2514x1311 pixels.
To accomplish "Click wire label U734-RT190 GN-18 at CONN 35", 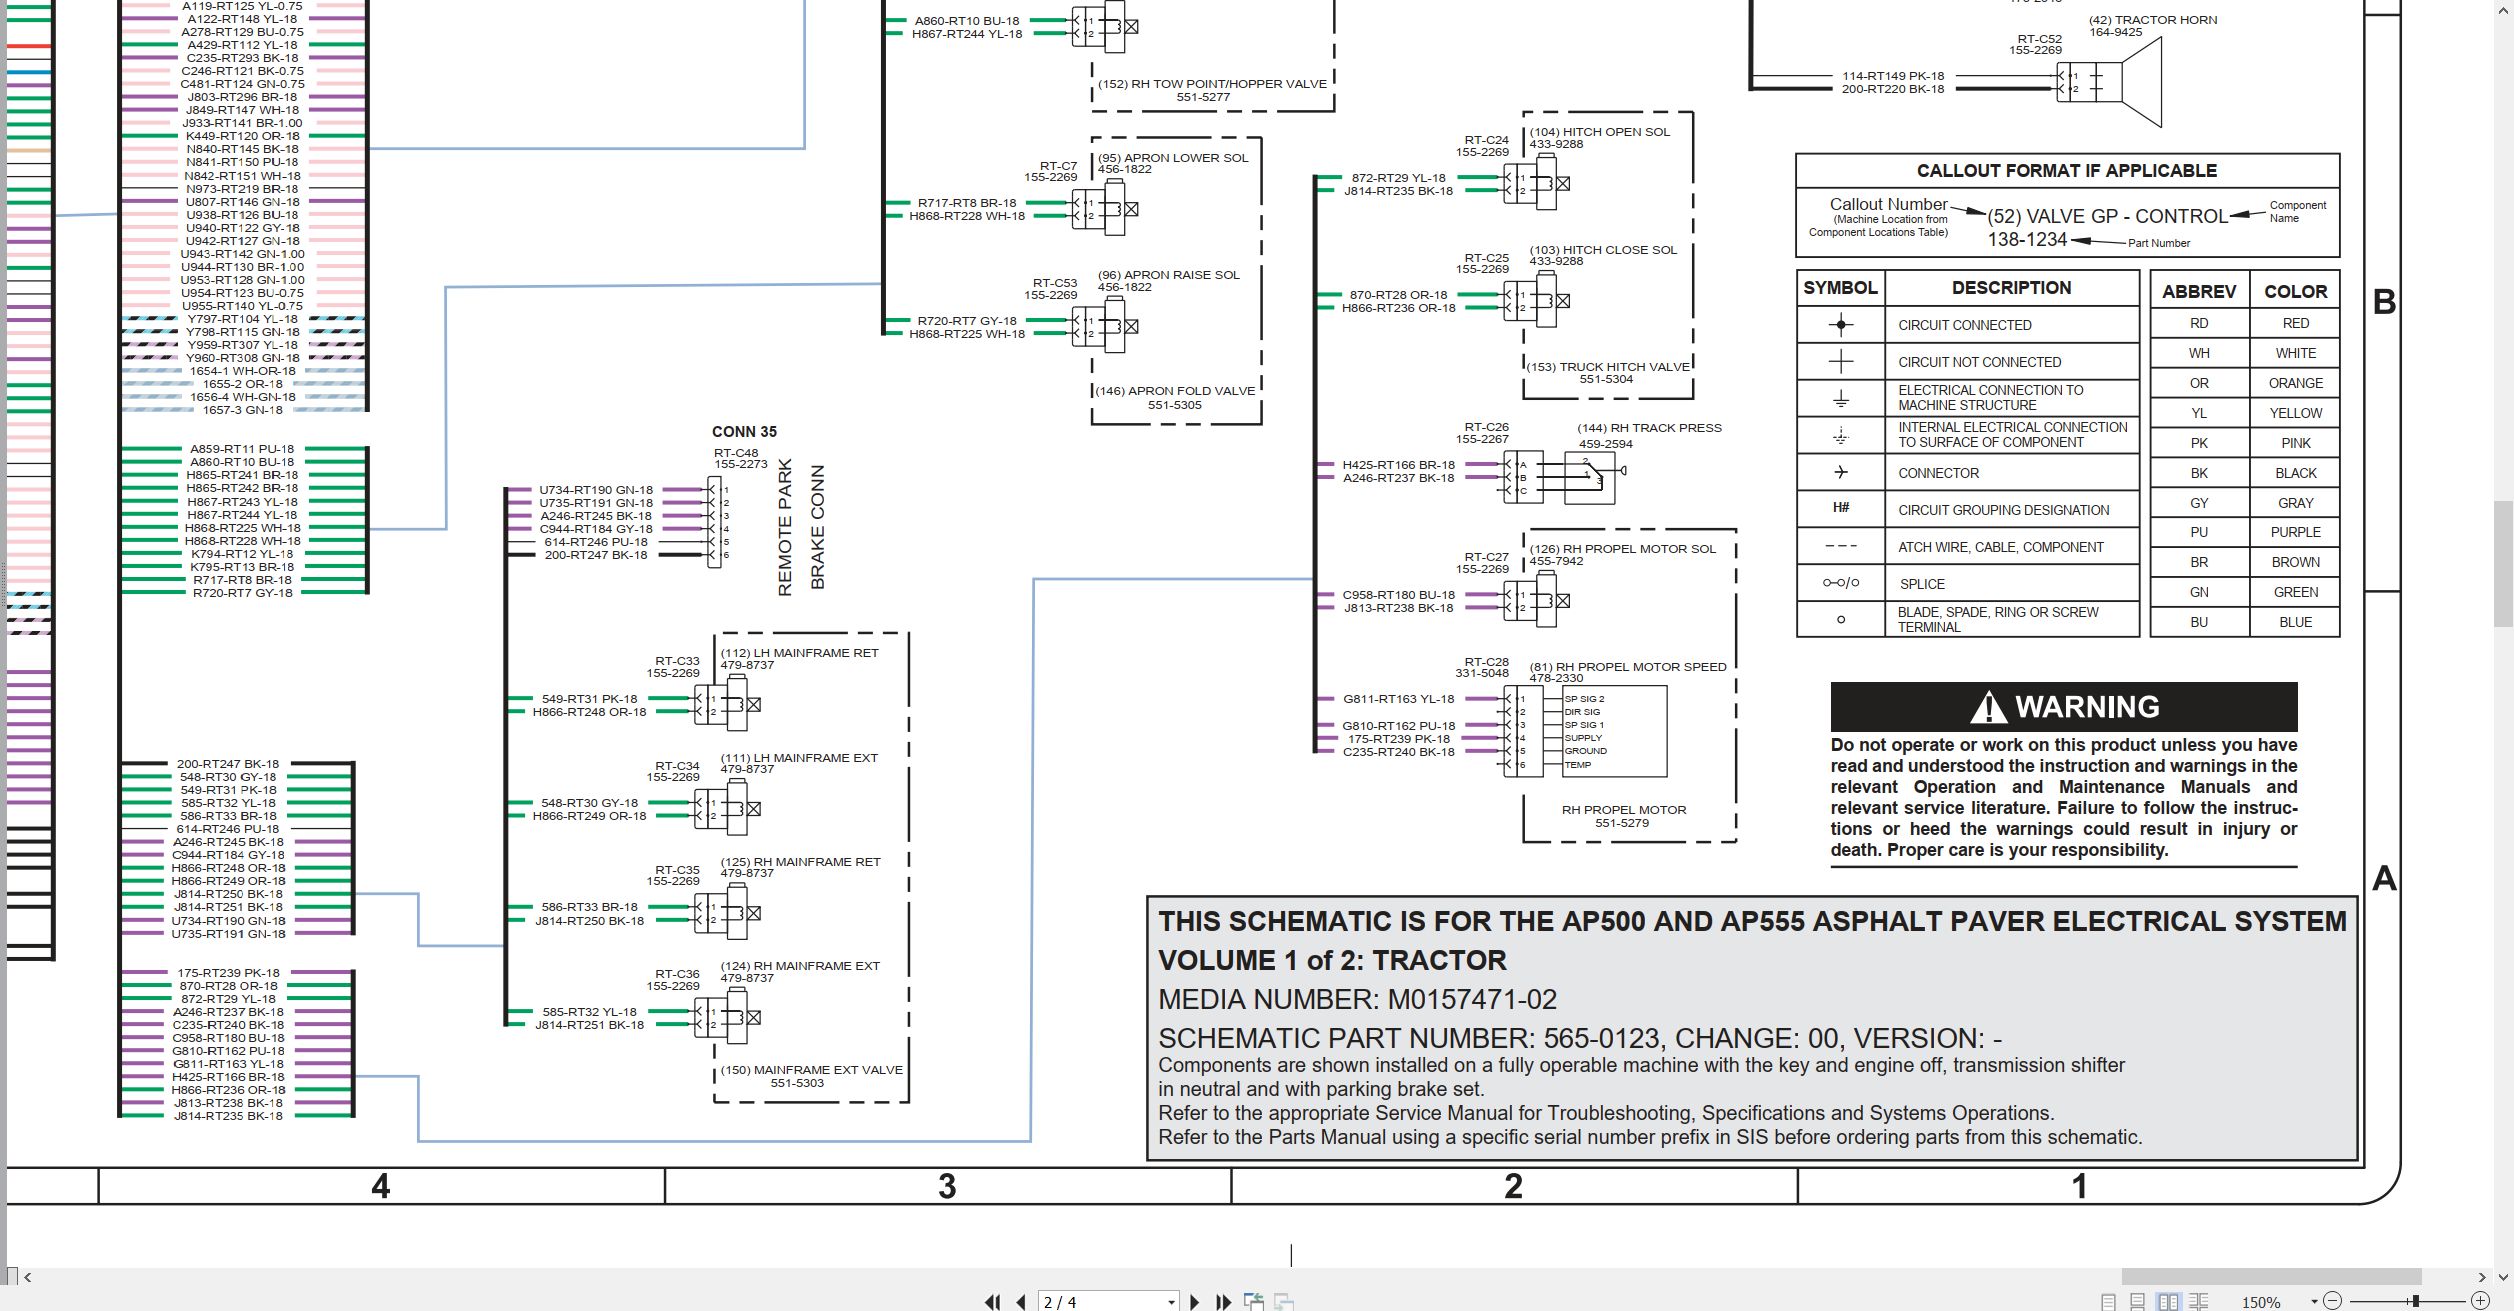I will [596, 490].
